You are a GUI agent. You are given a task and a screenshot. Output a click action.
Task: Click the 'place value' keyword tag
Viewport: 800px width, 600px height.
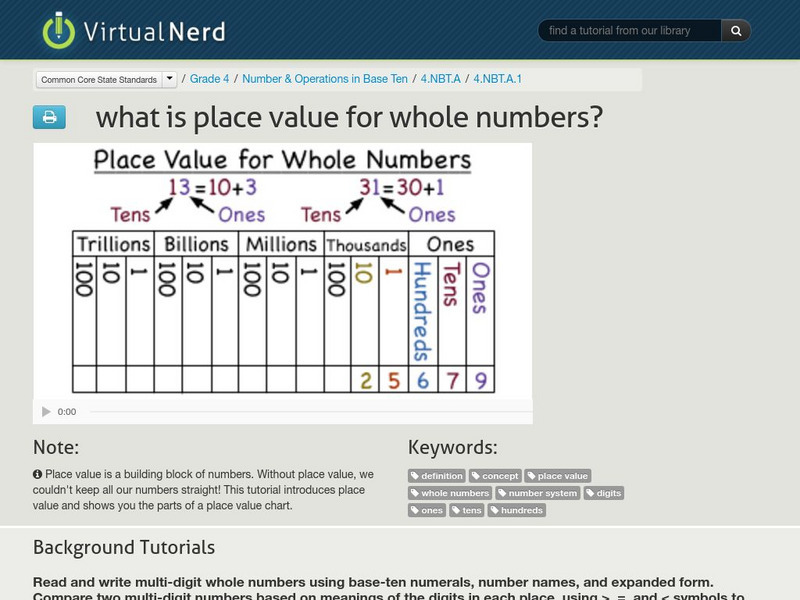tap(558, 476)
